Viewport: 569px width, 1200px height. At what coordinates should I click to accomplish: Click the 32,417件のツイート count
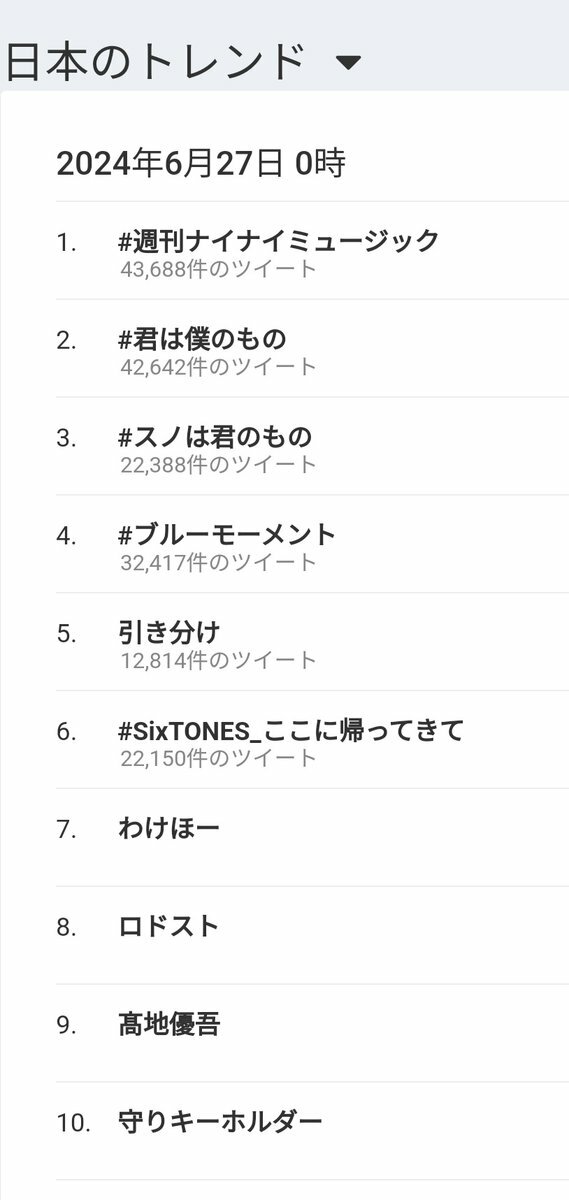tap(217, 562)
